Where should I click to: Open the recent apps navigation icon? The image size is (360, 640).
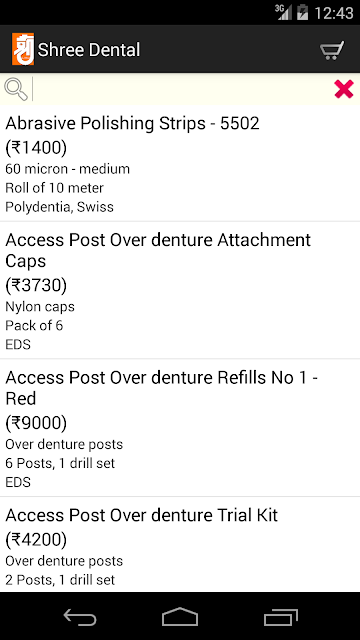coord(280,617)
